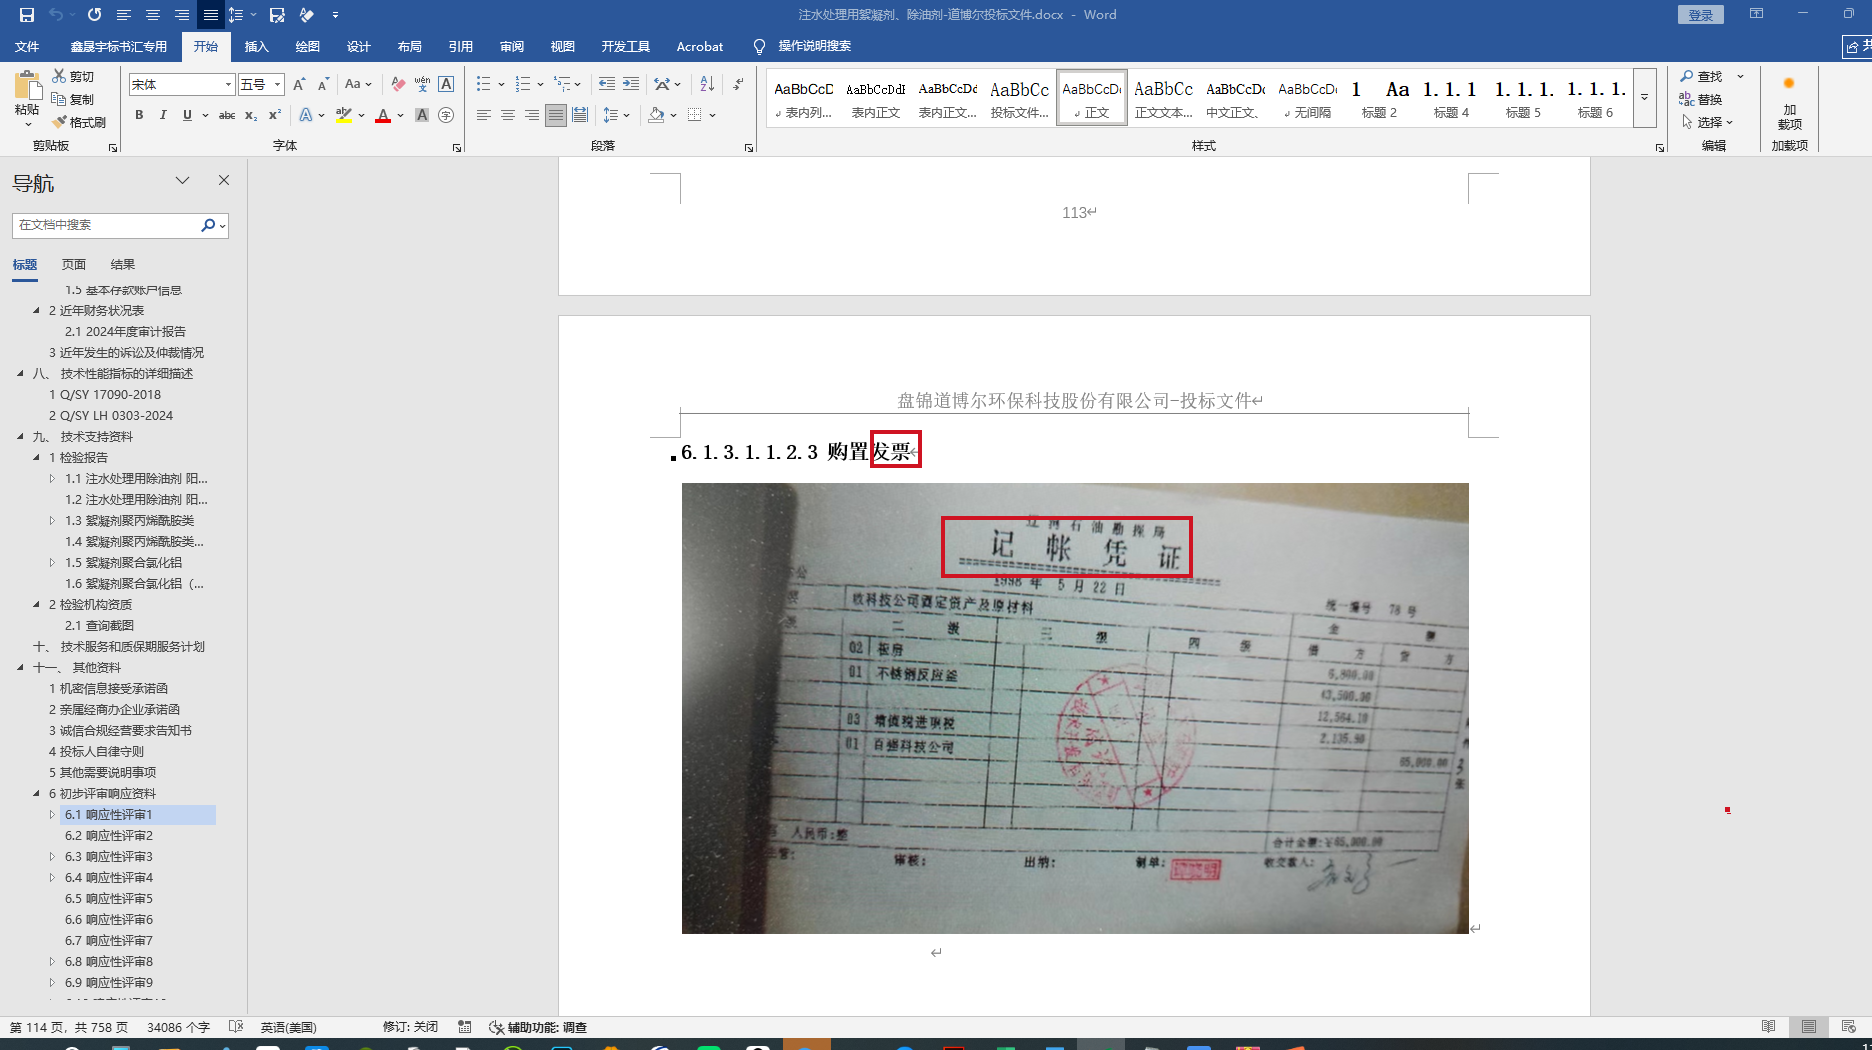Viewport: 1872px width, 1050px height.
Task: Switch to the 布局 (Layout) ribbon tab
Action: tap(409, 46)
